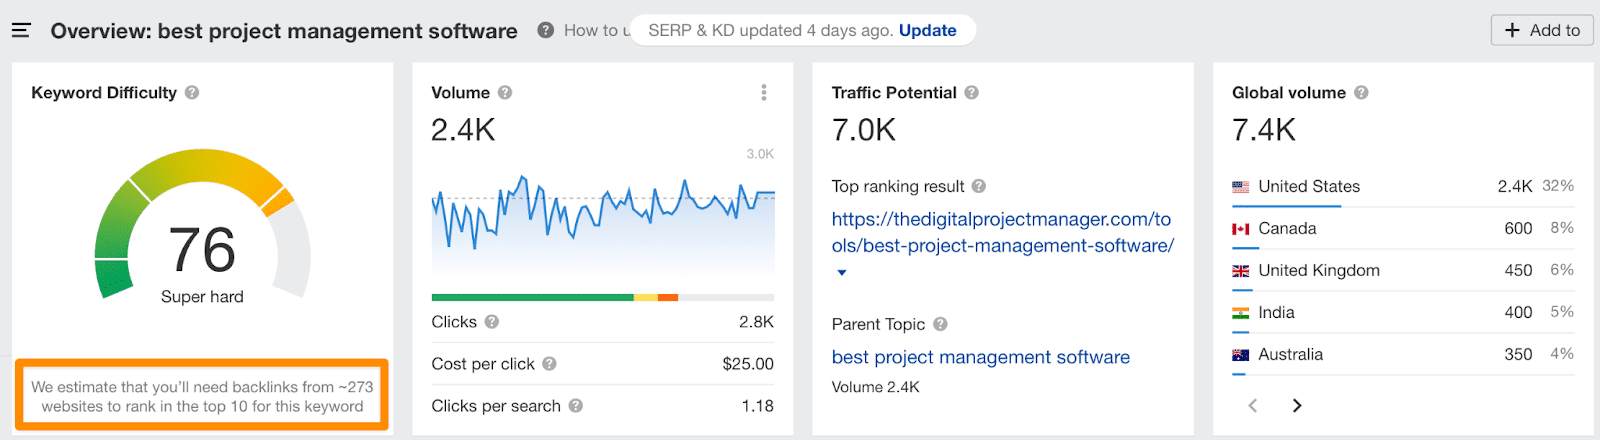Open the hamburger menu icon

point(21,31)
